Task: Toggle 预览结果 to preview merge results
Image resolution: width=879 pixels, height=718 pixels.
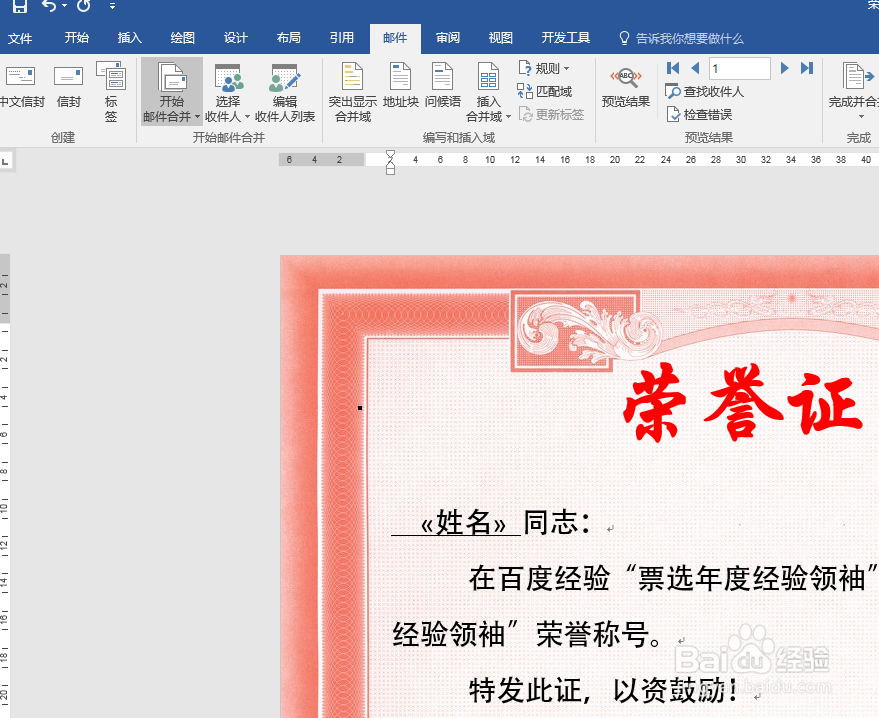Action: point(628,95)
